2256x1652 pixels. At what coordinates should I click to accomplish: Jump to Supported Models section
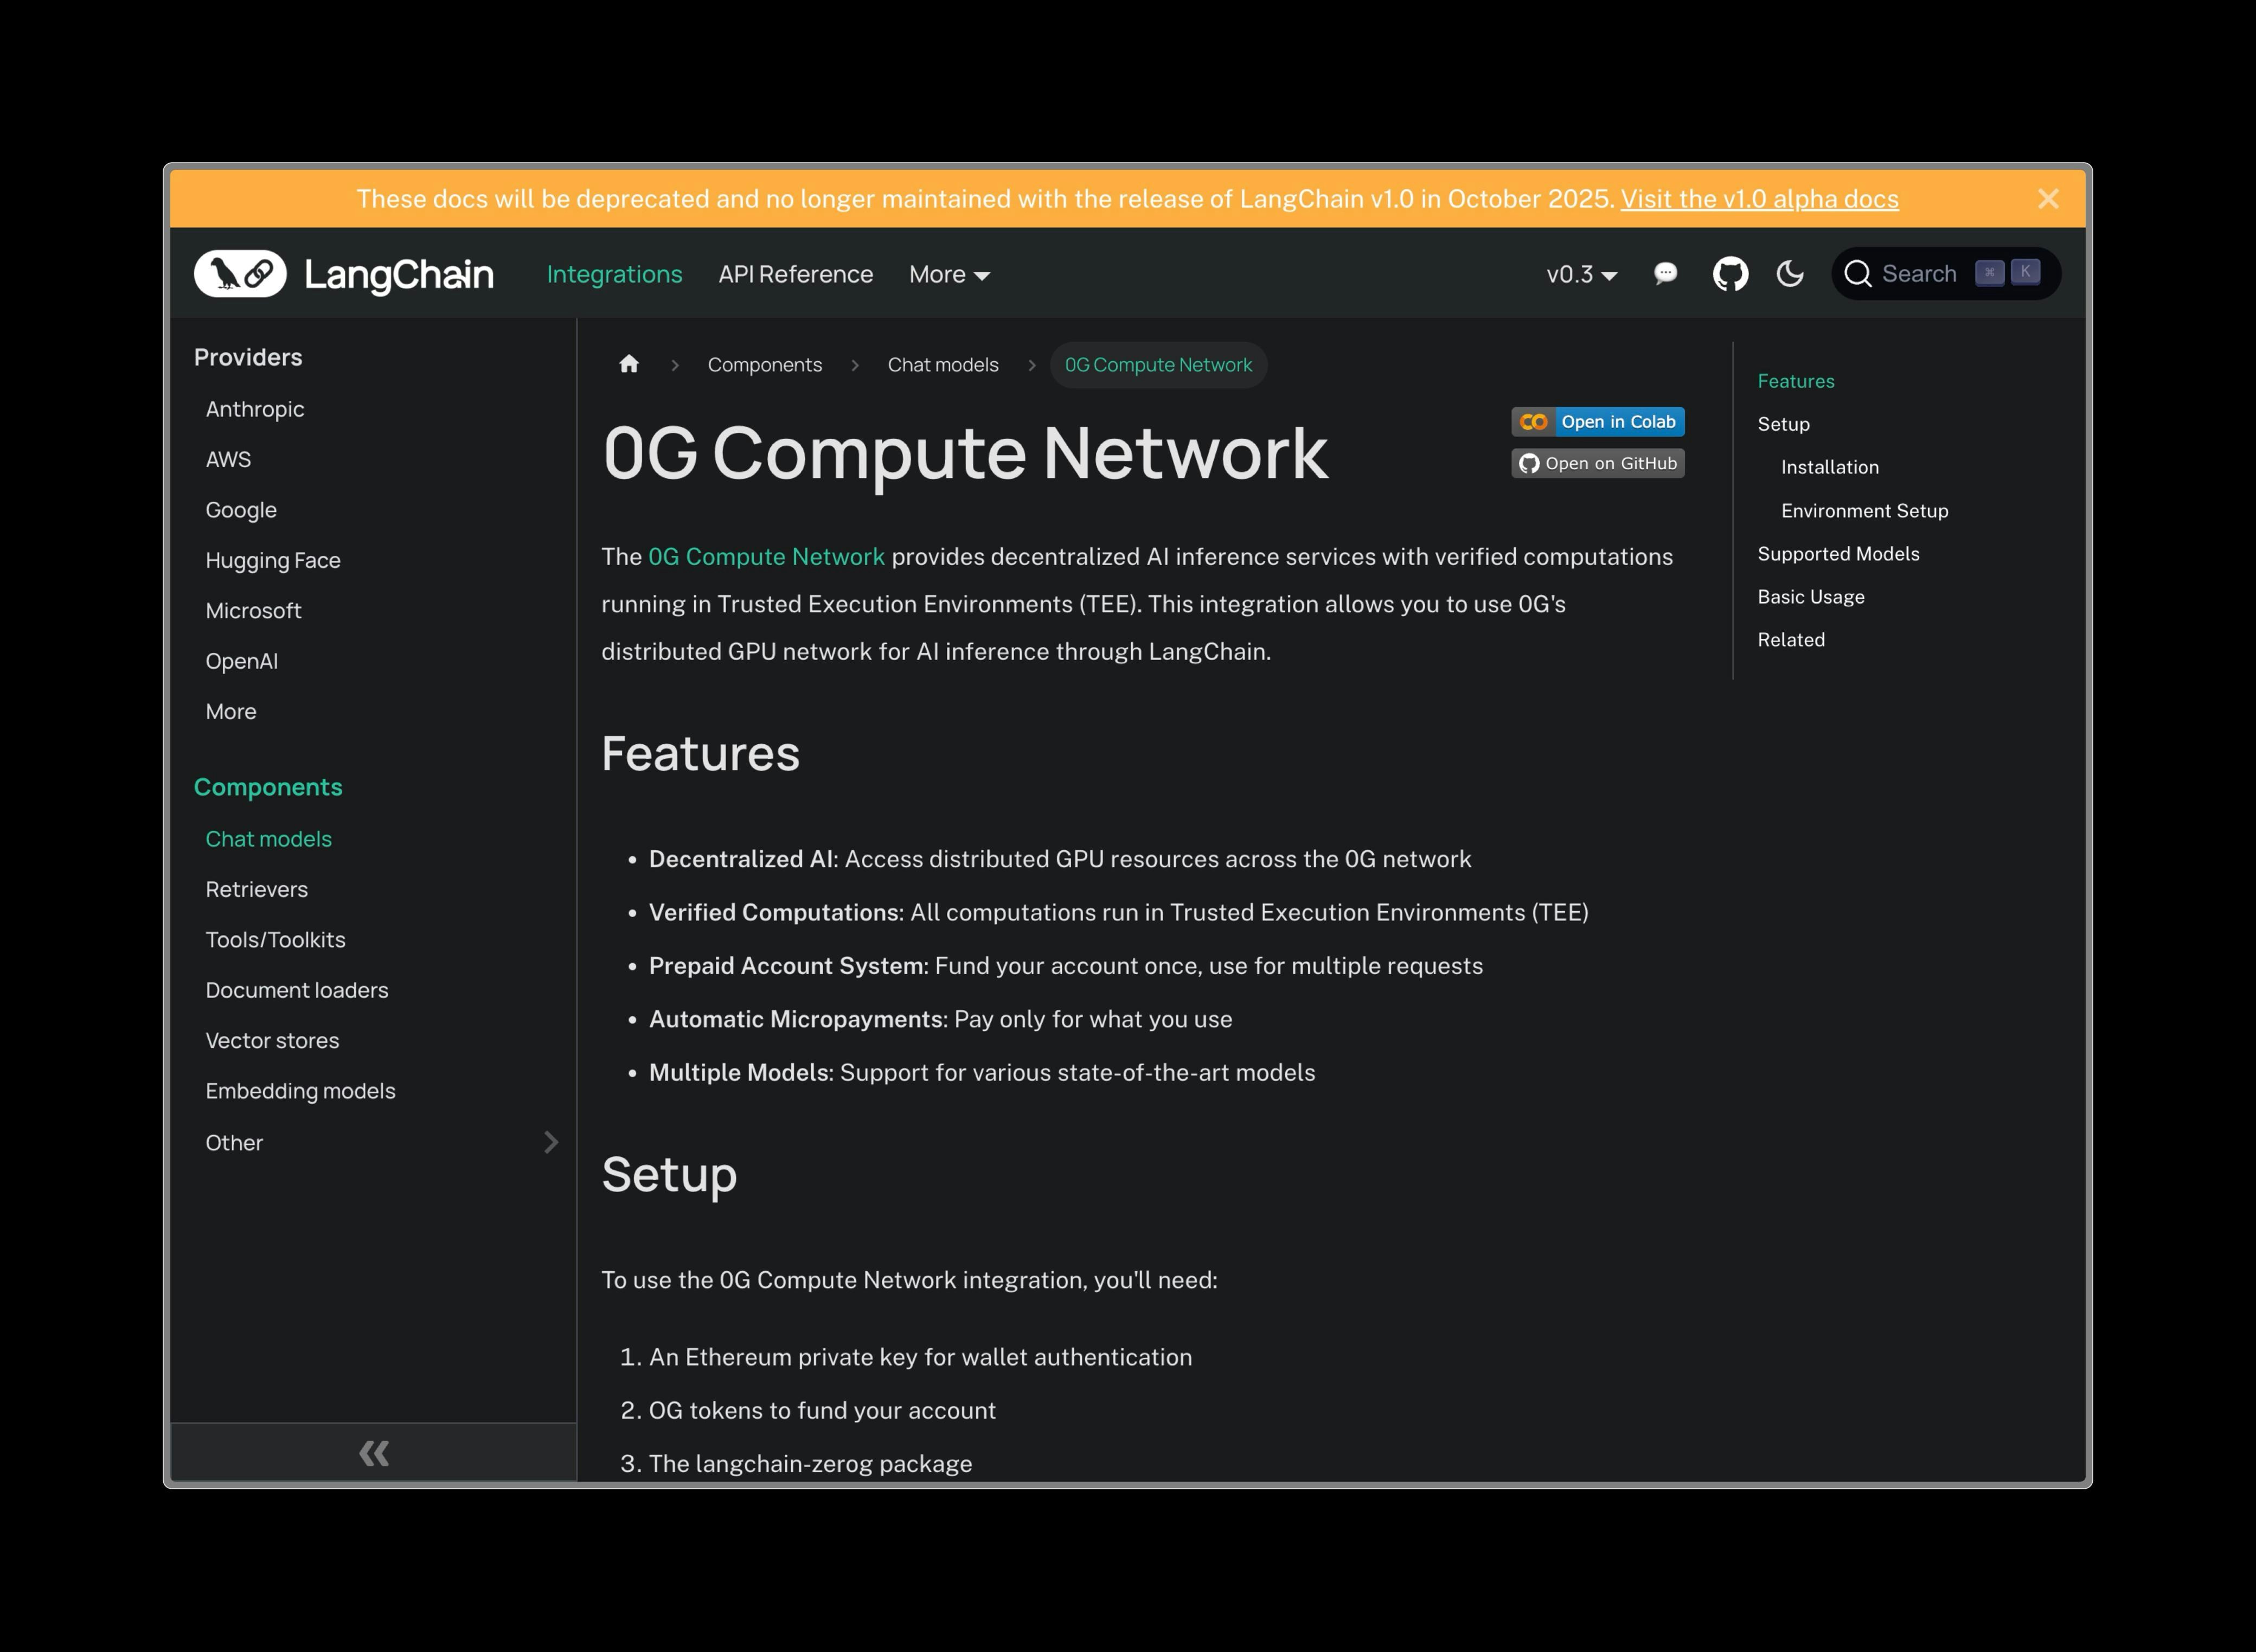[1838, 554]
